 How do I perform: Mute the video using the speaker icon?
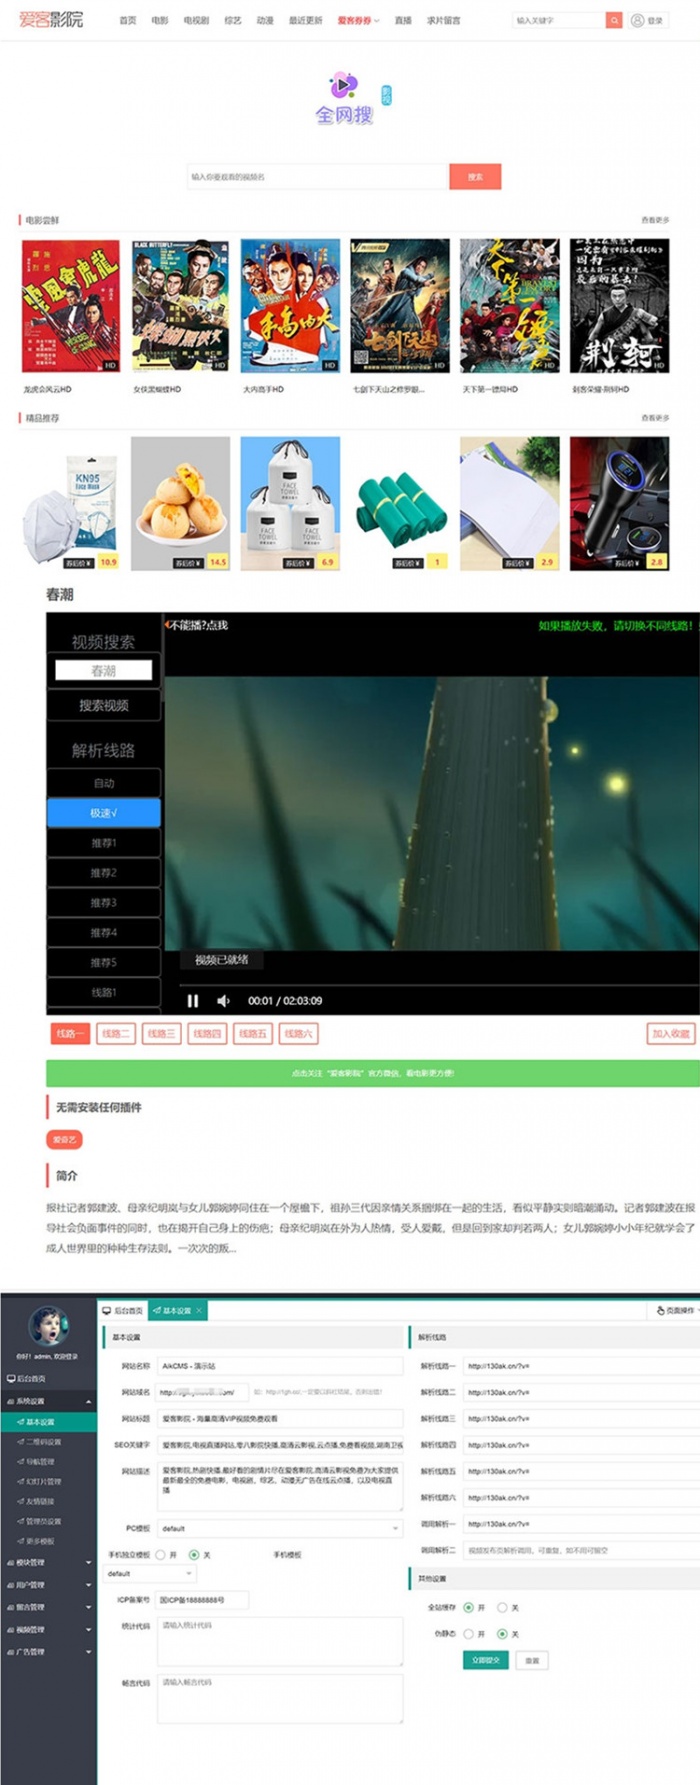[223, 1001]
